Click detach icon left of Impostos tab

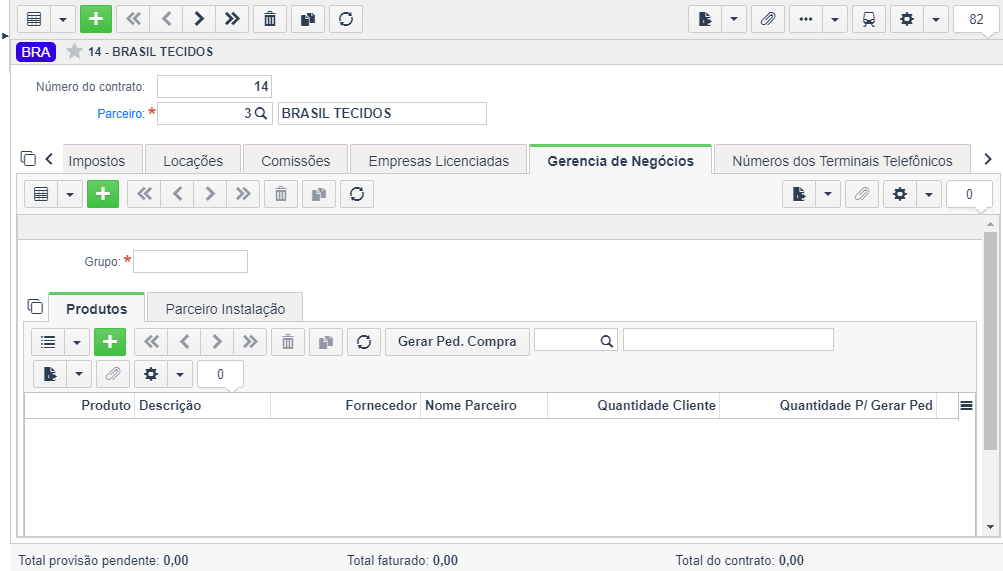(28, 158)
